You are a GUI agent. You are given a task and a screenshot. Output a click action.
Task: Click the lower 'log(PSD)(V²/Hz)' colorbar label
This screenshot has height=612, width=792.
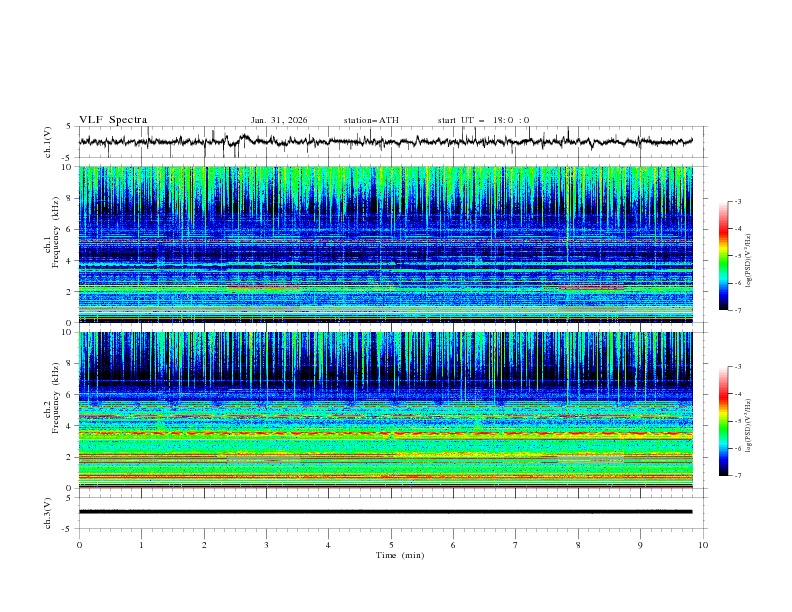pyautogui.click(x=748, y=426)
